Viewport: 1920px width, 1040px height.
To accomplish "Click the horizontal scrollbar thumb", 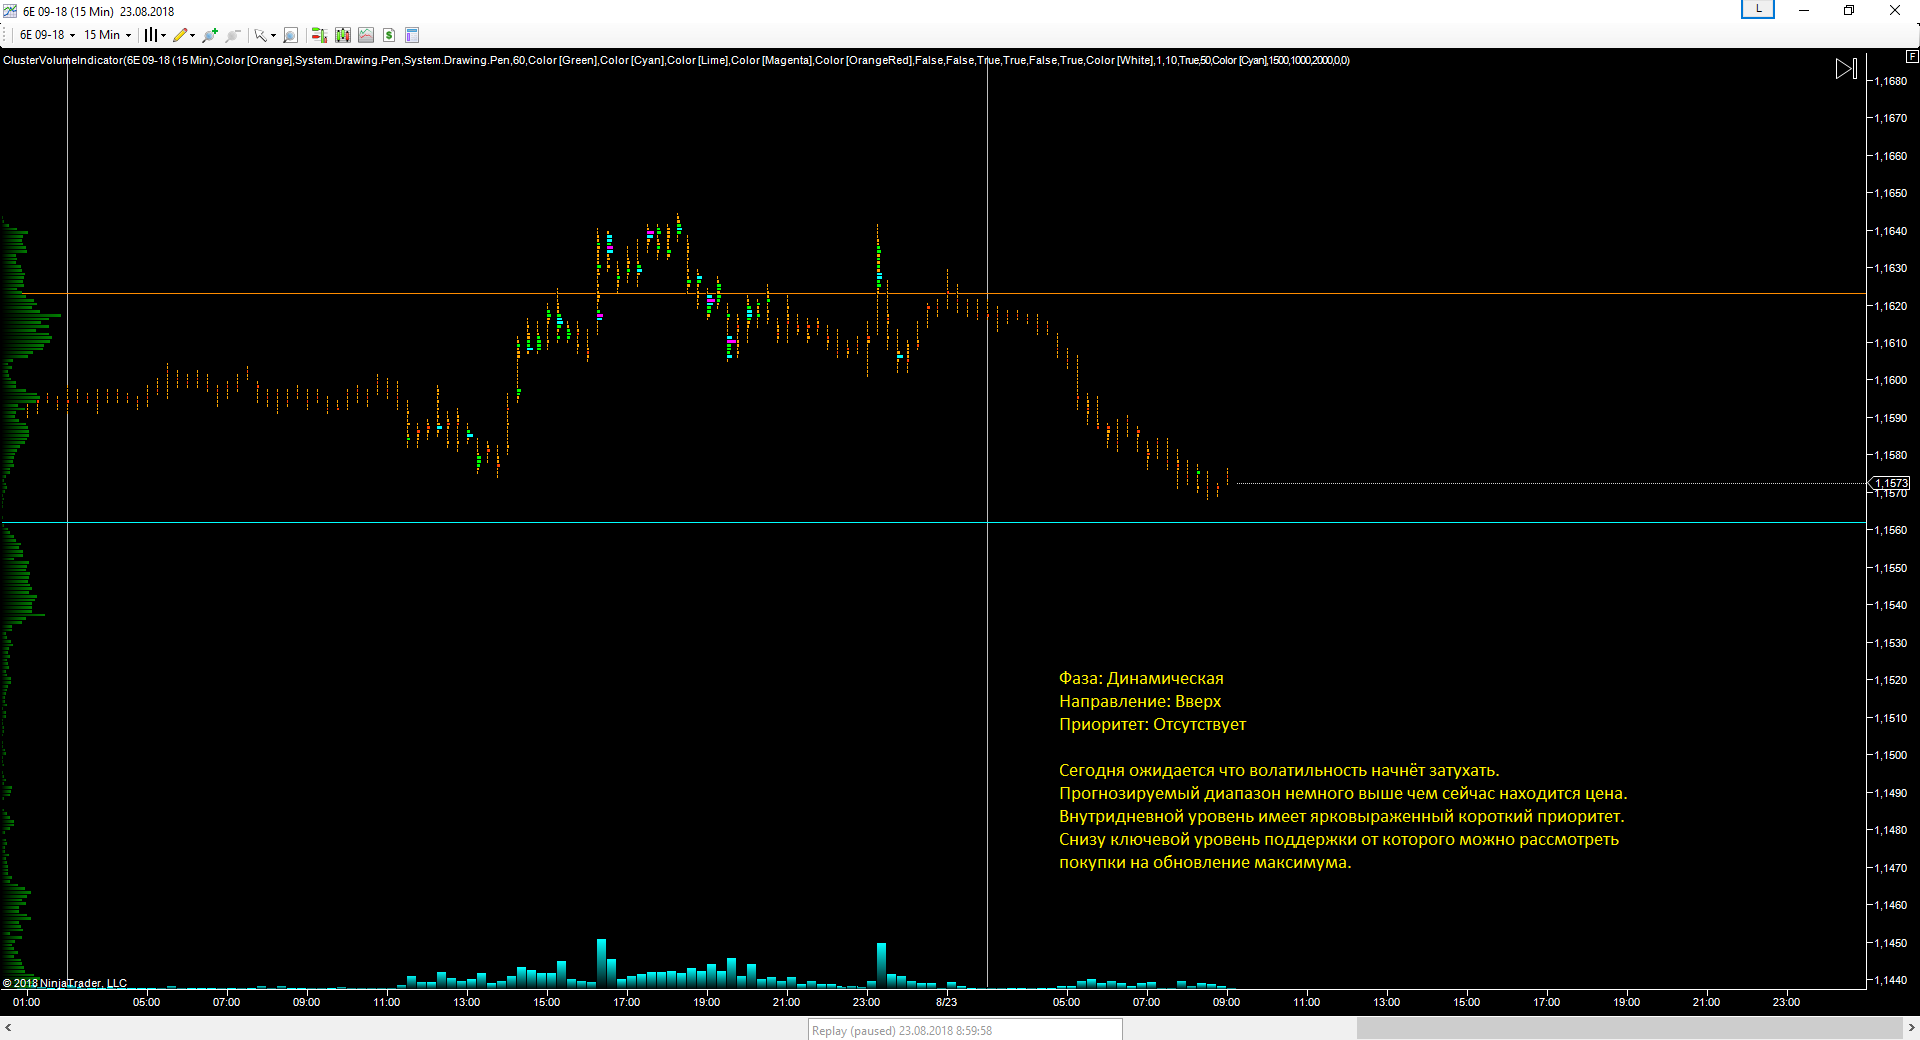I will [x=1629, y=1028].
